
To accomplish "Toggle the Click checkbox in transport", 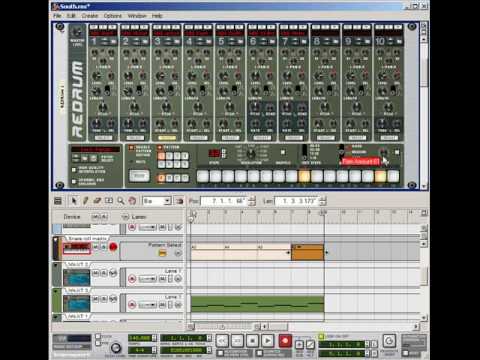I will pyautogui.click(x=98, y=337).
